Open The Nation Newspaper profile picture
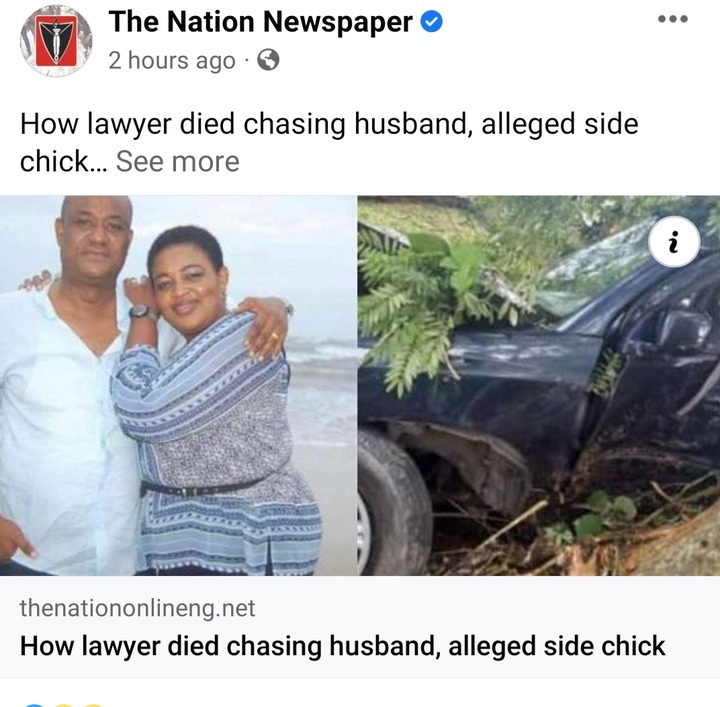Screen dimensions: 720x707 [x=56, y=41]
